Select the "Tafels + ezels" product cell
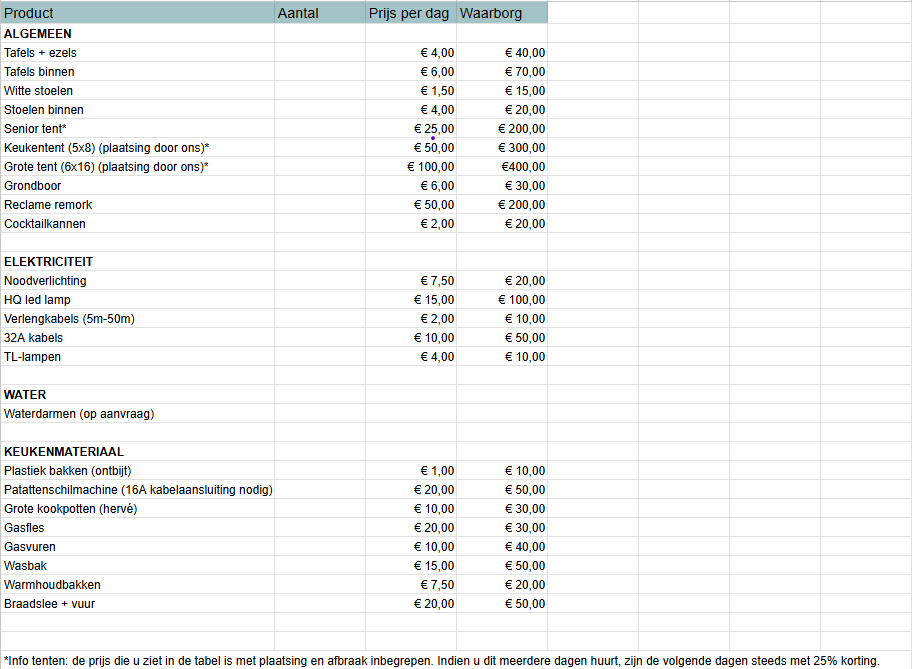The height and width of the screenshot is (669, 912). (137, 53)
